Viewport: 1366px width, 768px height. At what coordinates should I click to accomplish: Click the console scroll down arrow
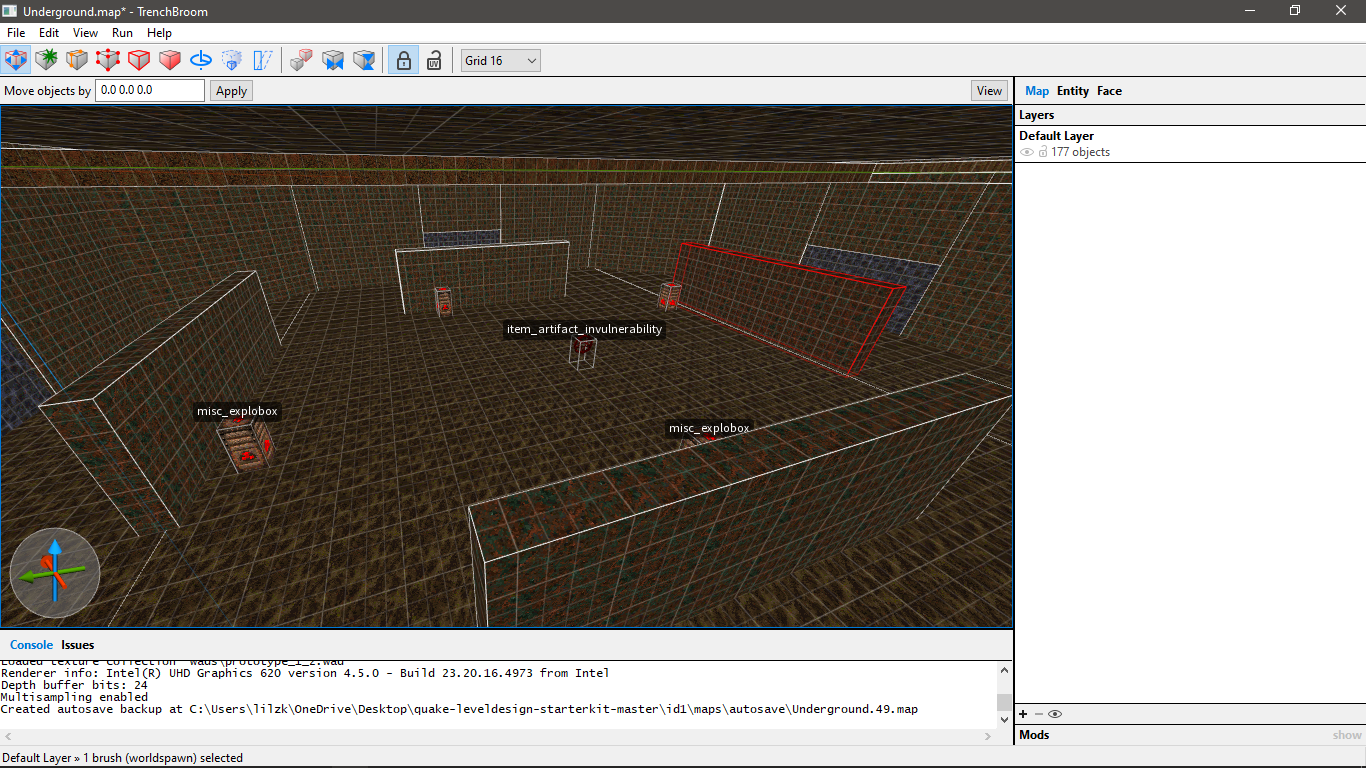coord(1005,719)
